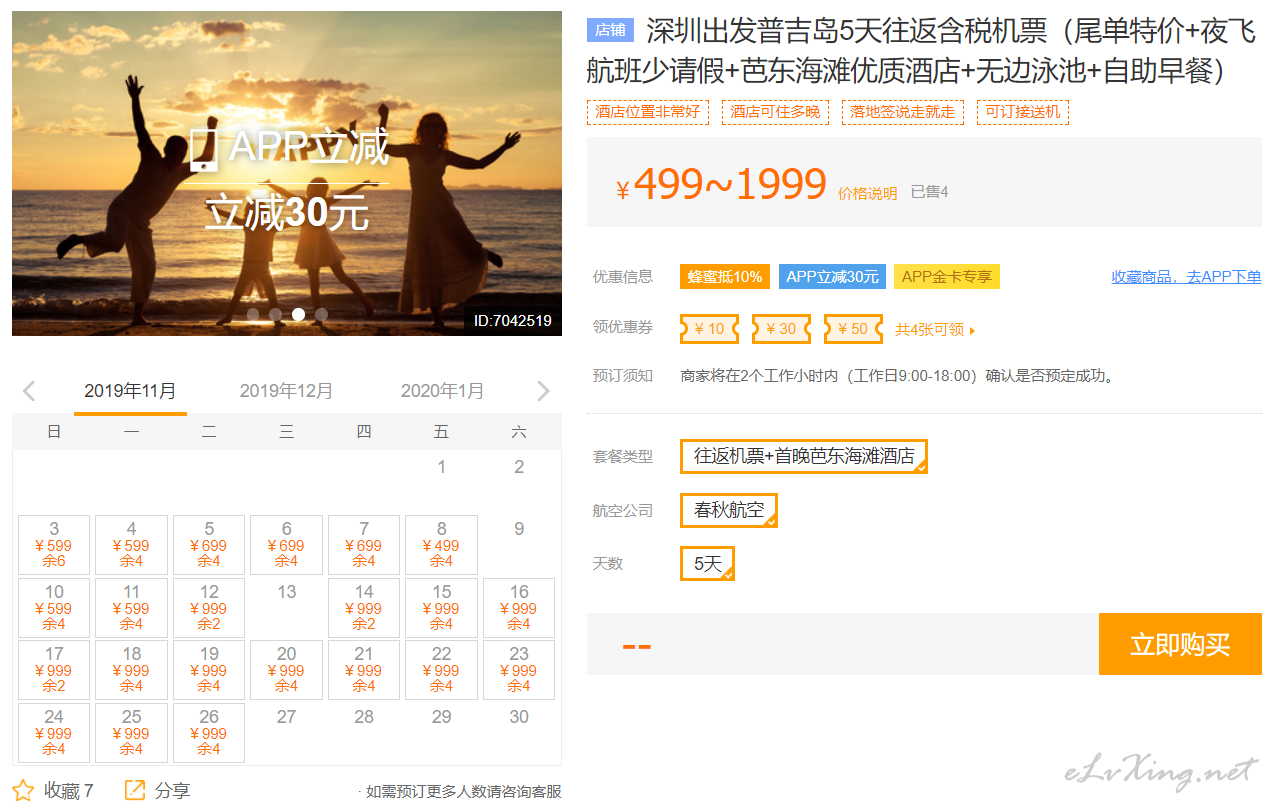Image resolution: width=1269 pixels, height=805 pixels.
Task: Go to next month with right arrow
Action: [543, 391]
